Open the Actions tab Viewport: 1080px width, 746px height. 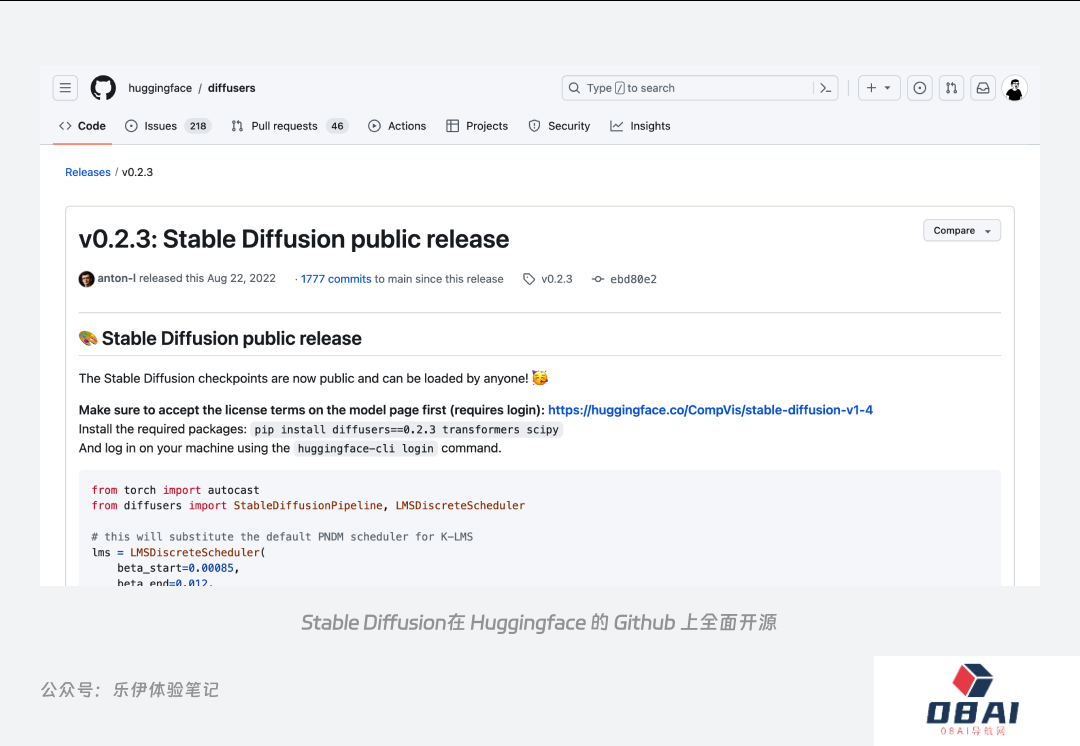pyautogui.click(x=397, y=126)
